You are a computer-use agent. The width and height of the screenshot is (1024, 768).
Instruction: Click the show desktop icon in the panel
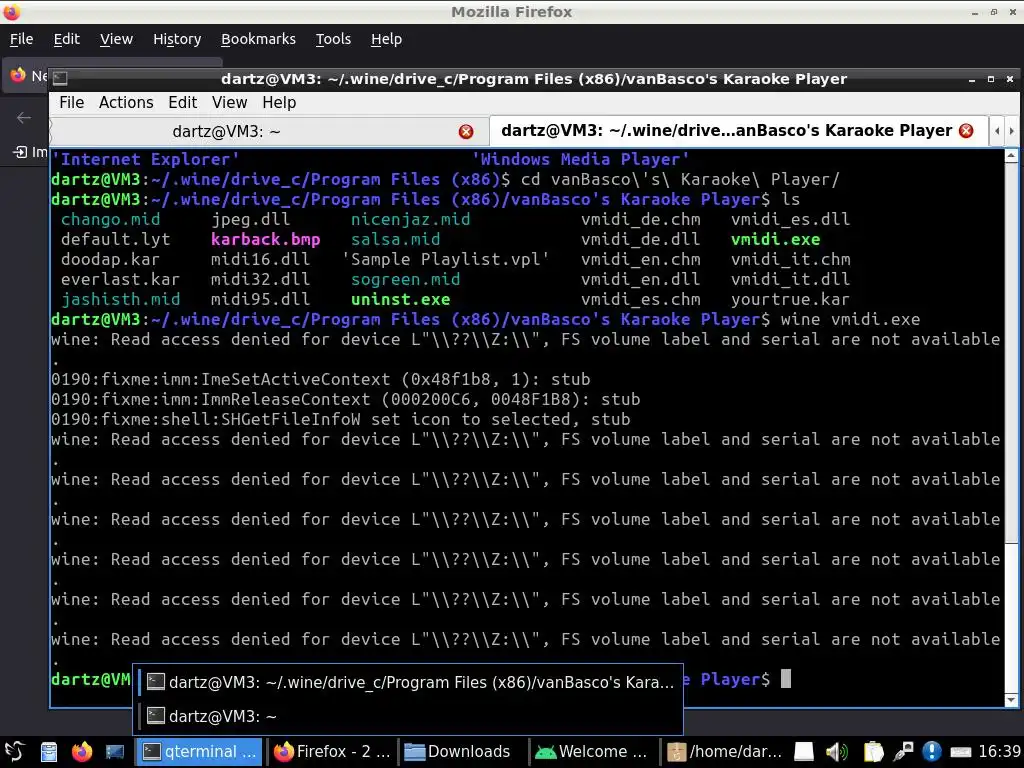[x=114, y=752]
